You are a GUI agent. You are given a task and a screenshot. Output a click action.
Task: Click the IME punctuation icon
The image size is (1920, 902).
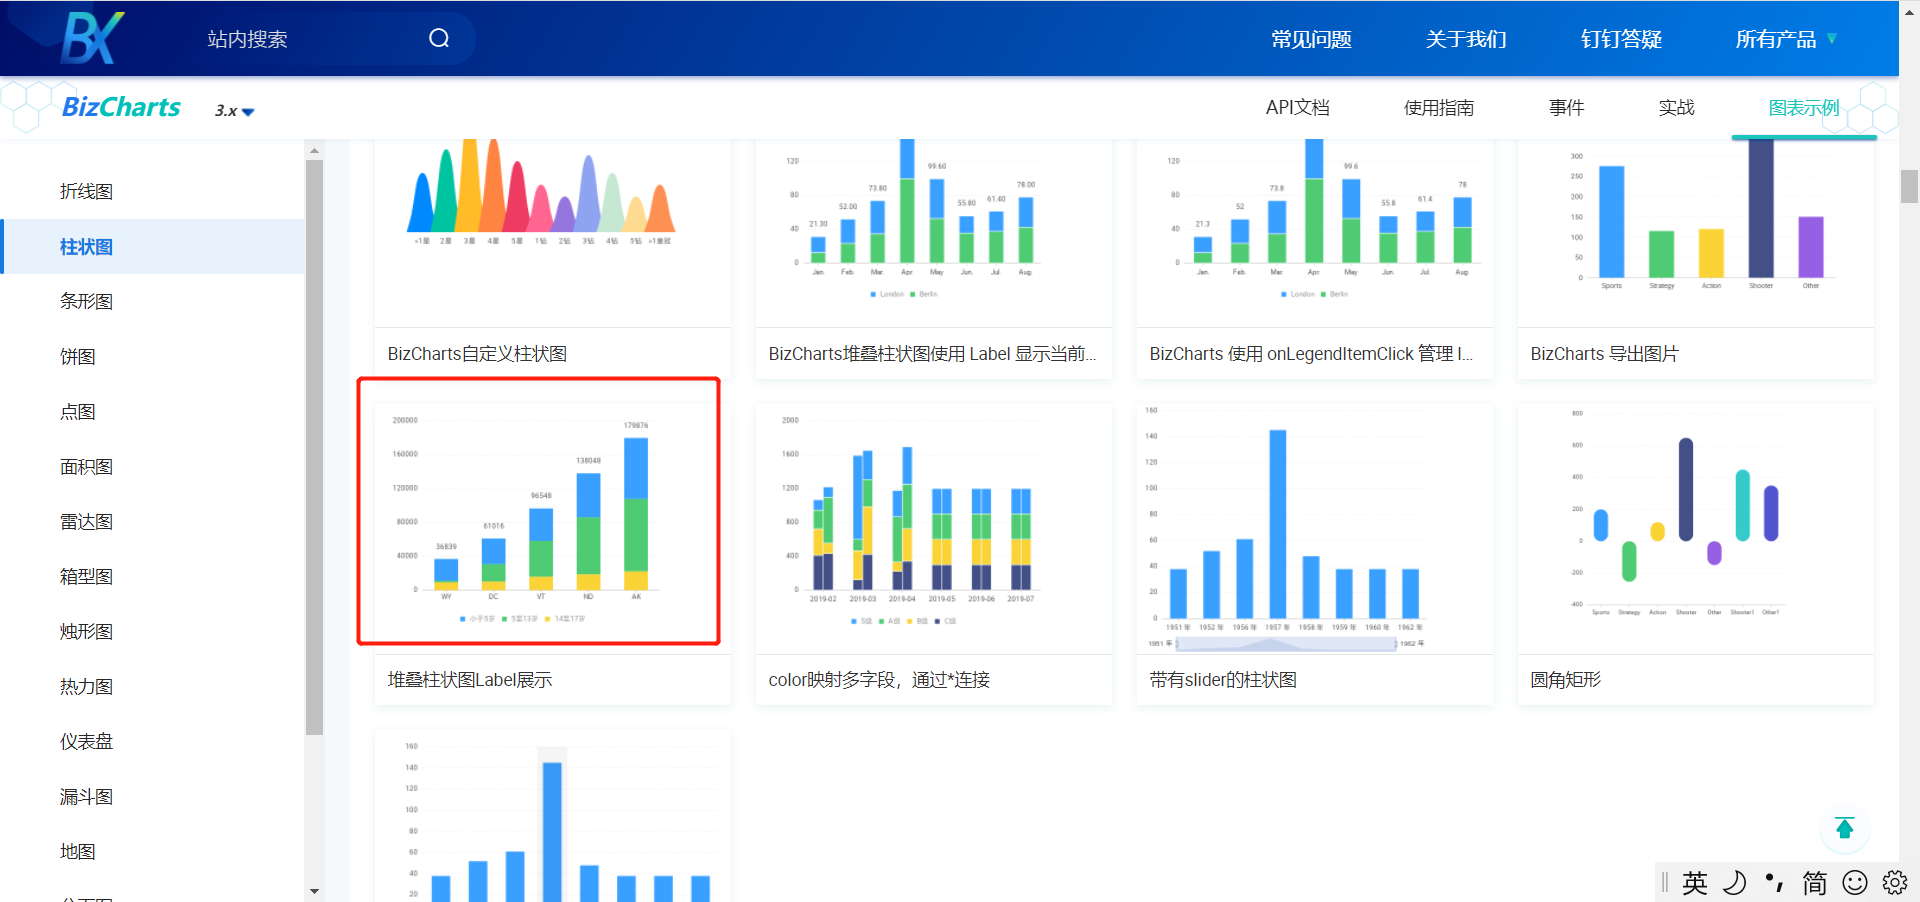(x=1774, y=882)
